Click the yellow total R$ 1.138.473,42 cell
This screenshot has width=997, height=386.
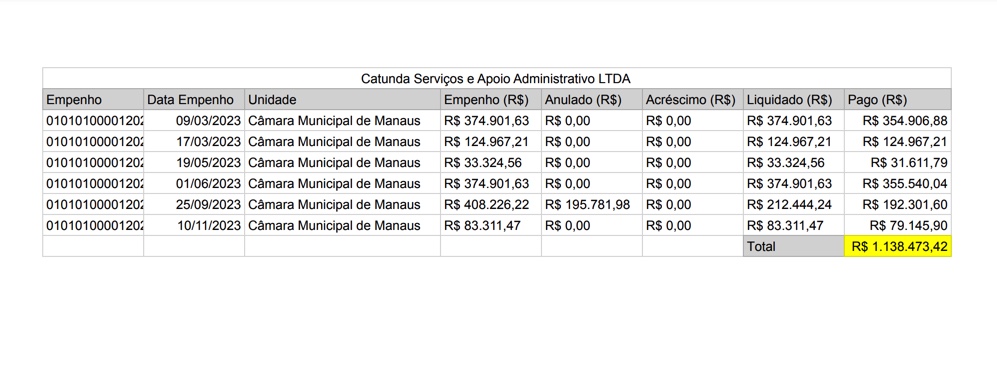pyautogui.click(x=898, y=247)
